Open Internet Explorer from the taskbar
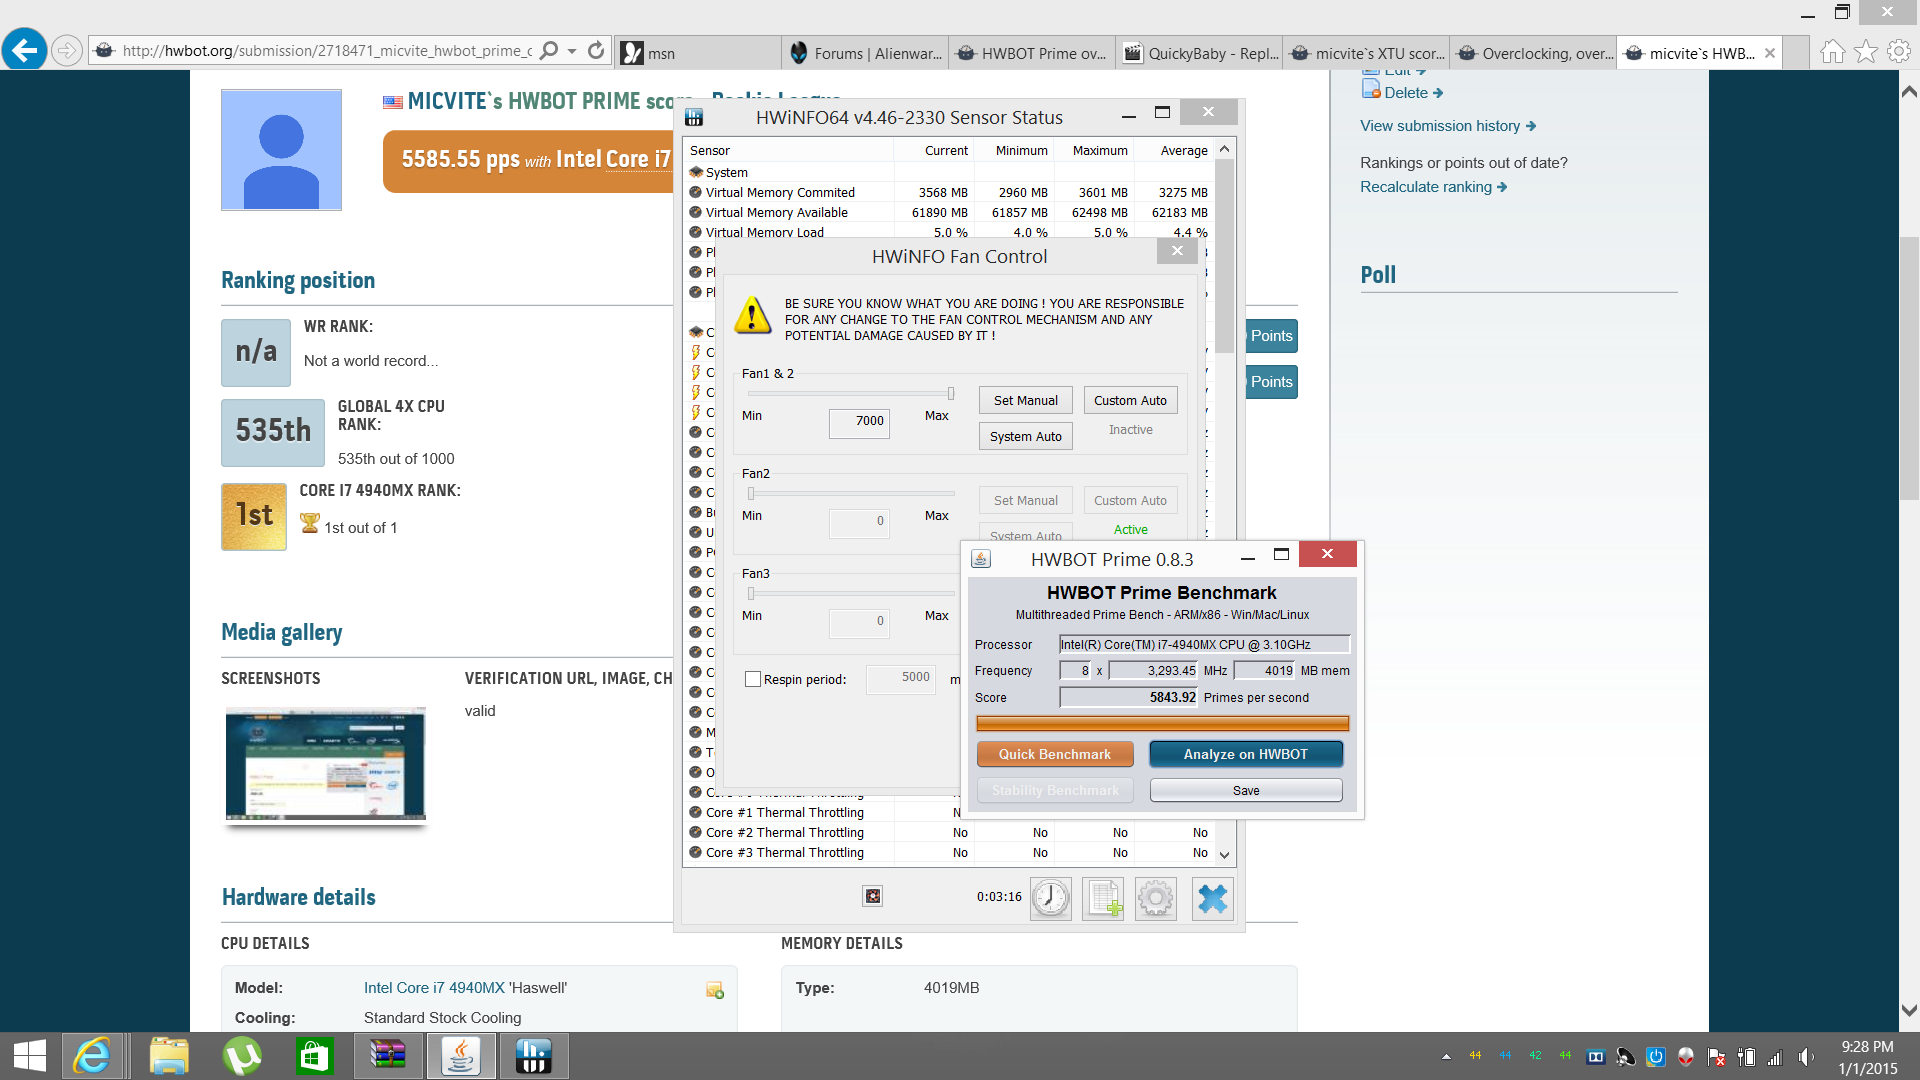The height and width of the screenshot is (1080, 1920). [92, 1056]
